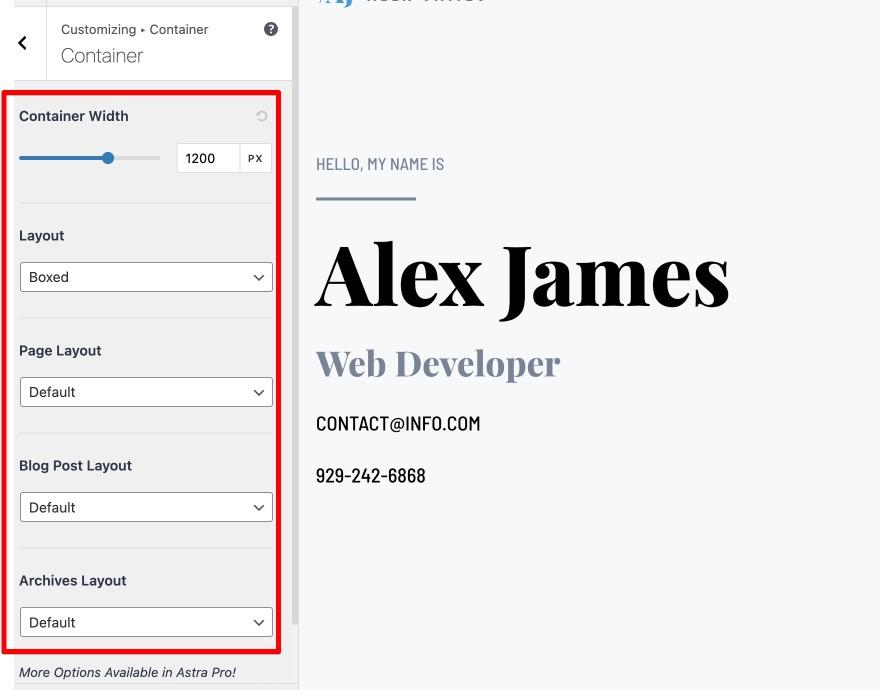Click the Container panel heading
Screen dimensions: 880x690
(101, 56)
